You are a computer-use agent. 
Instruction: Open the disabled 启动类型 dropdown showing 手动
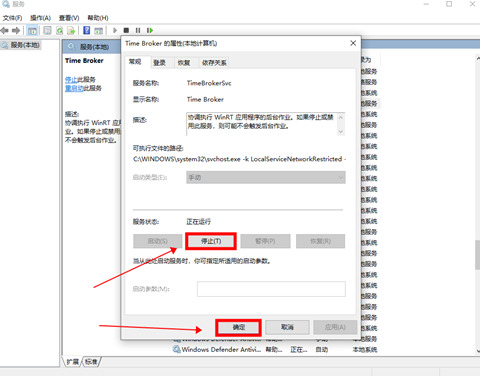point(266,177)
